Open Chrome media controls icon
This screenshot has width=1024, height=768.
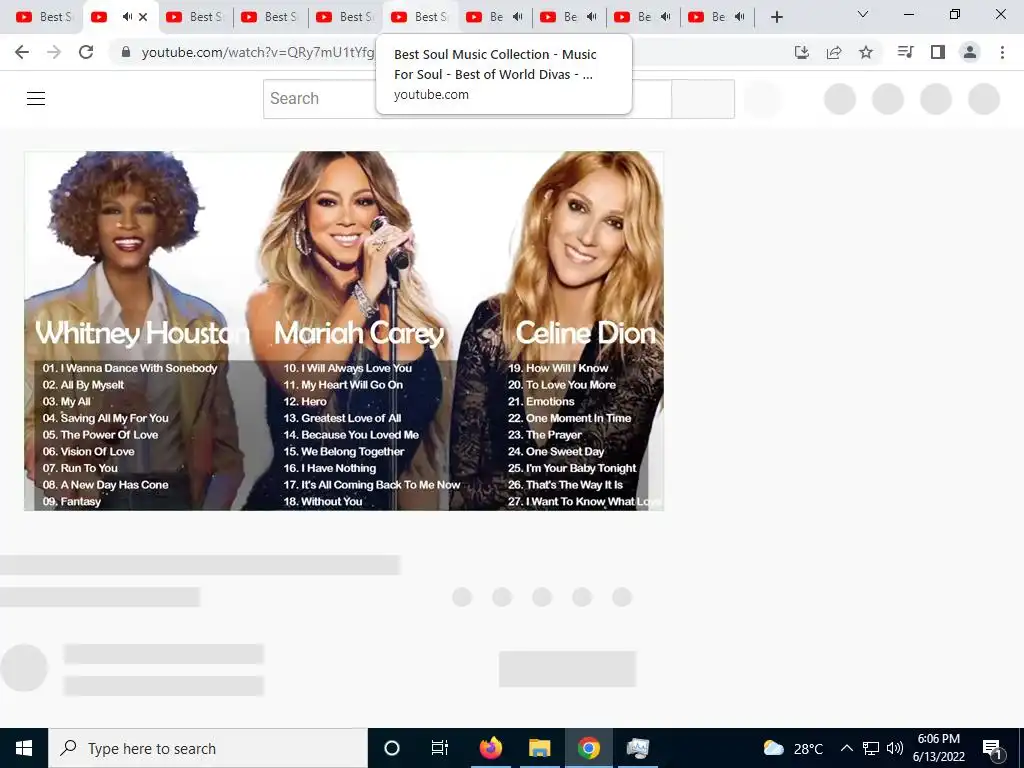coord(905,52)
